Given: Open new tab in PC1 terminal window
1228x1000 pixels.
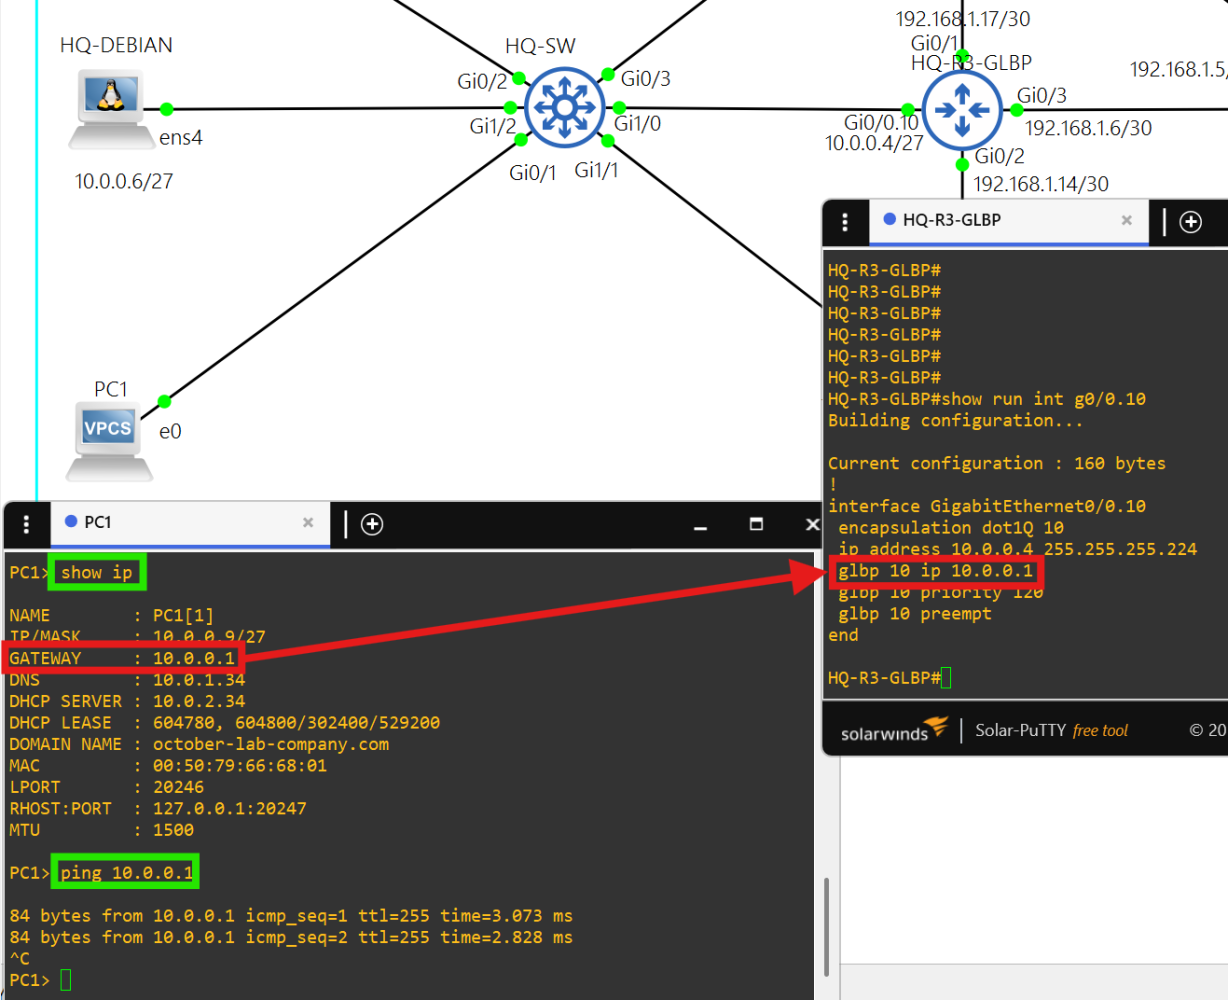Looking at the screenshot, I should [x=372, y=524].
